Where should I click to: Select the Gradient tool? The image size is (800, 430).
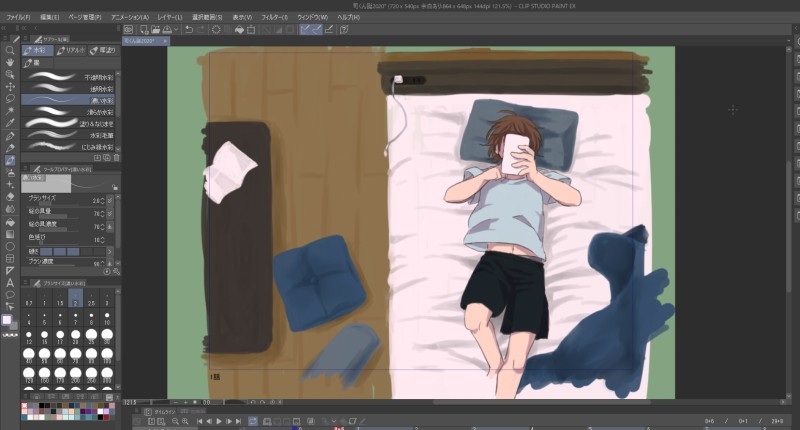(x=10, y=234)
